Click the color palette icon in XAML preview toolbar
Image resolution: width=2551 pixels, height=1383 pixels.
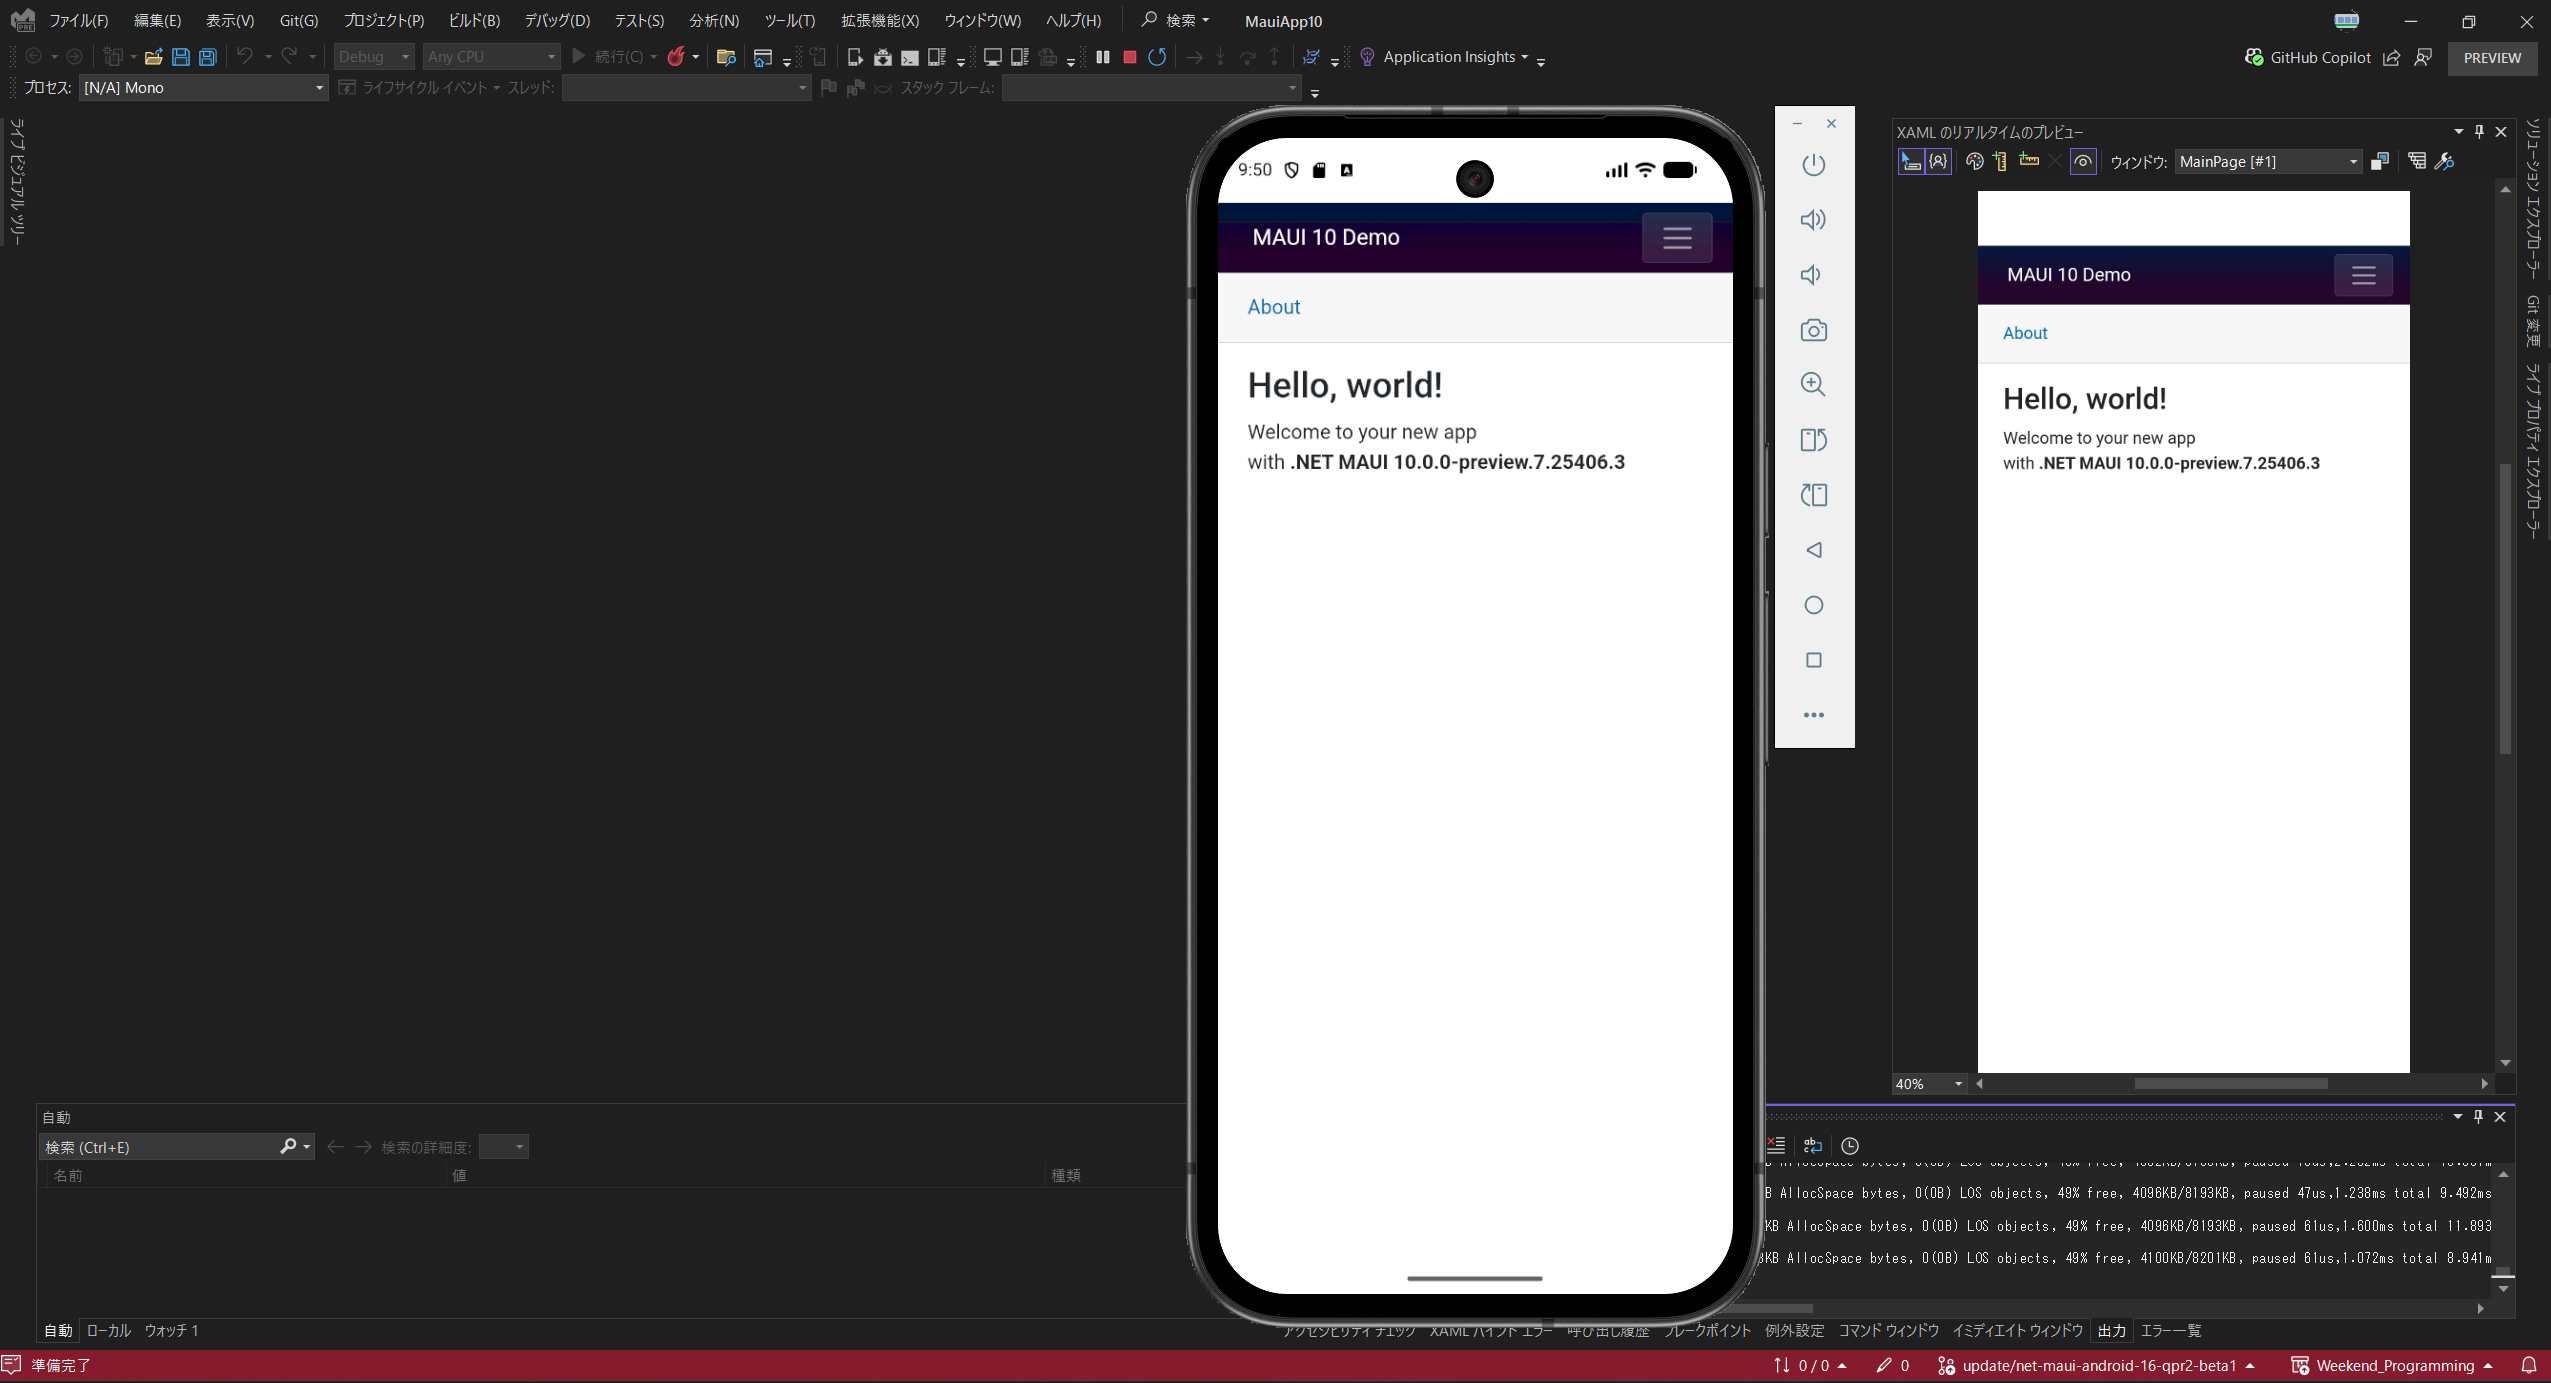coord(1974,161)
